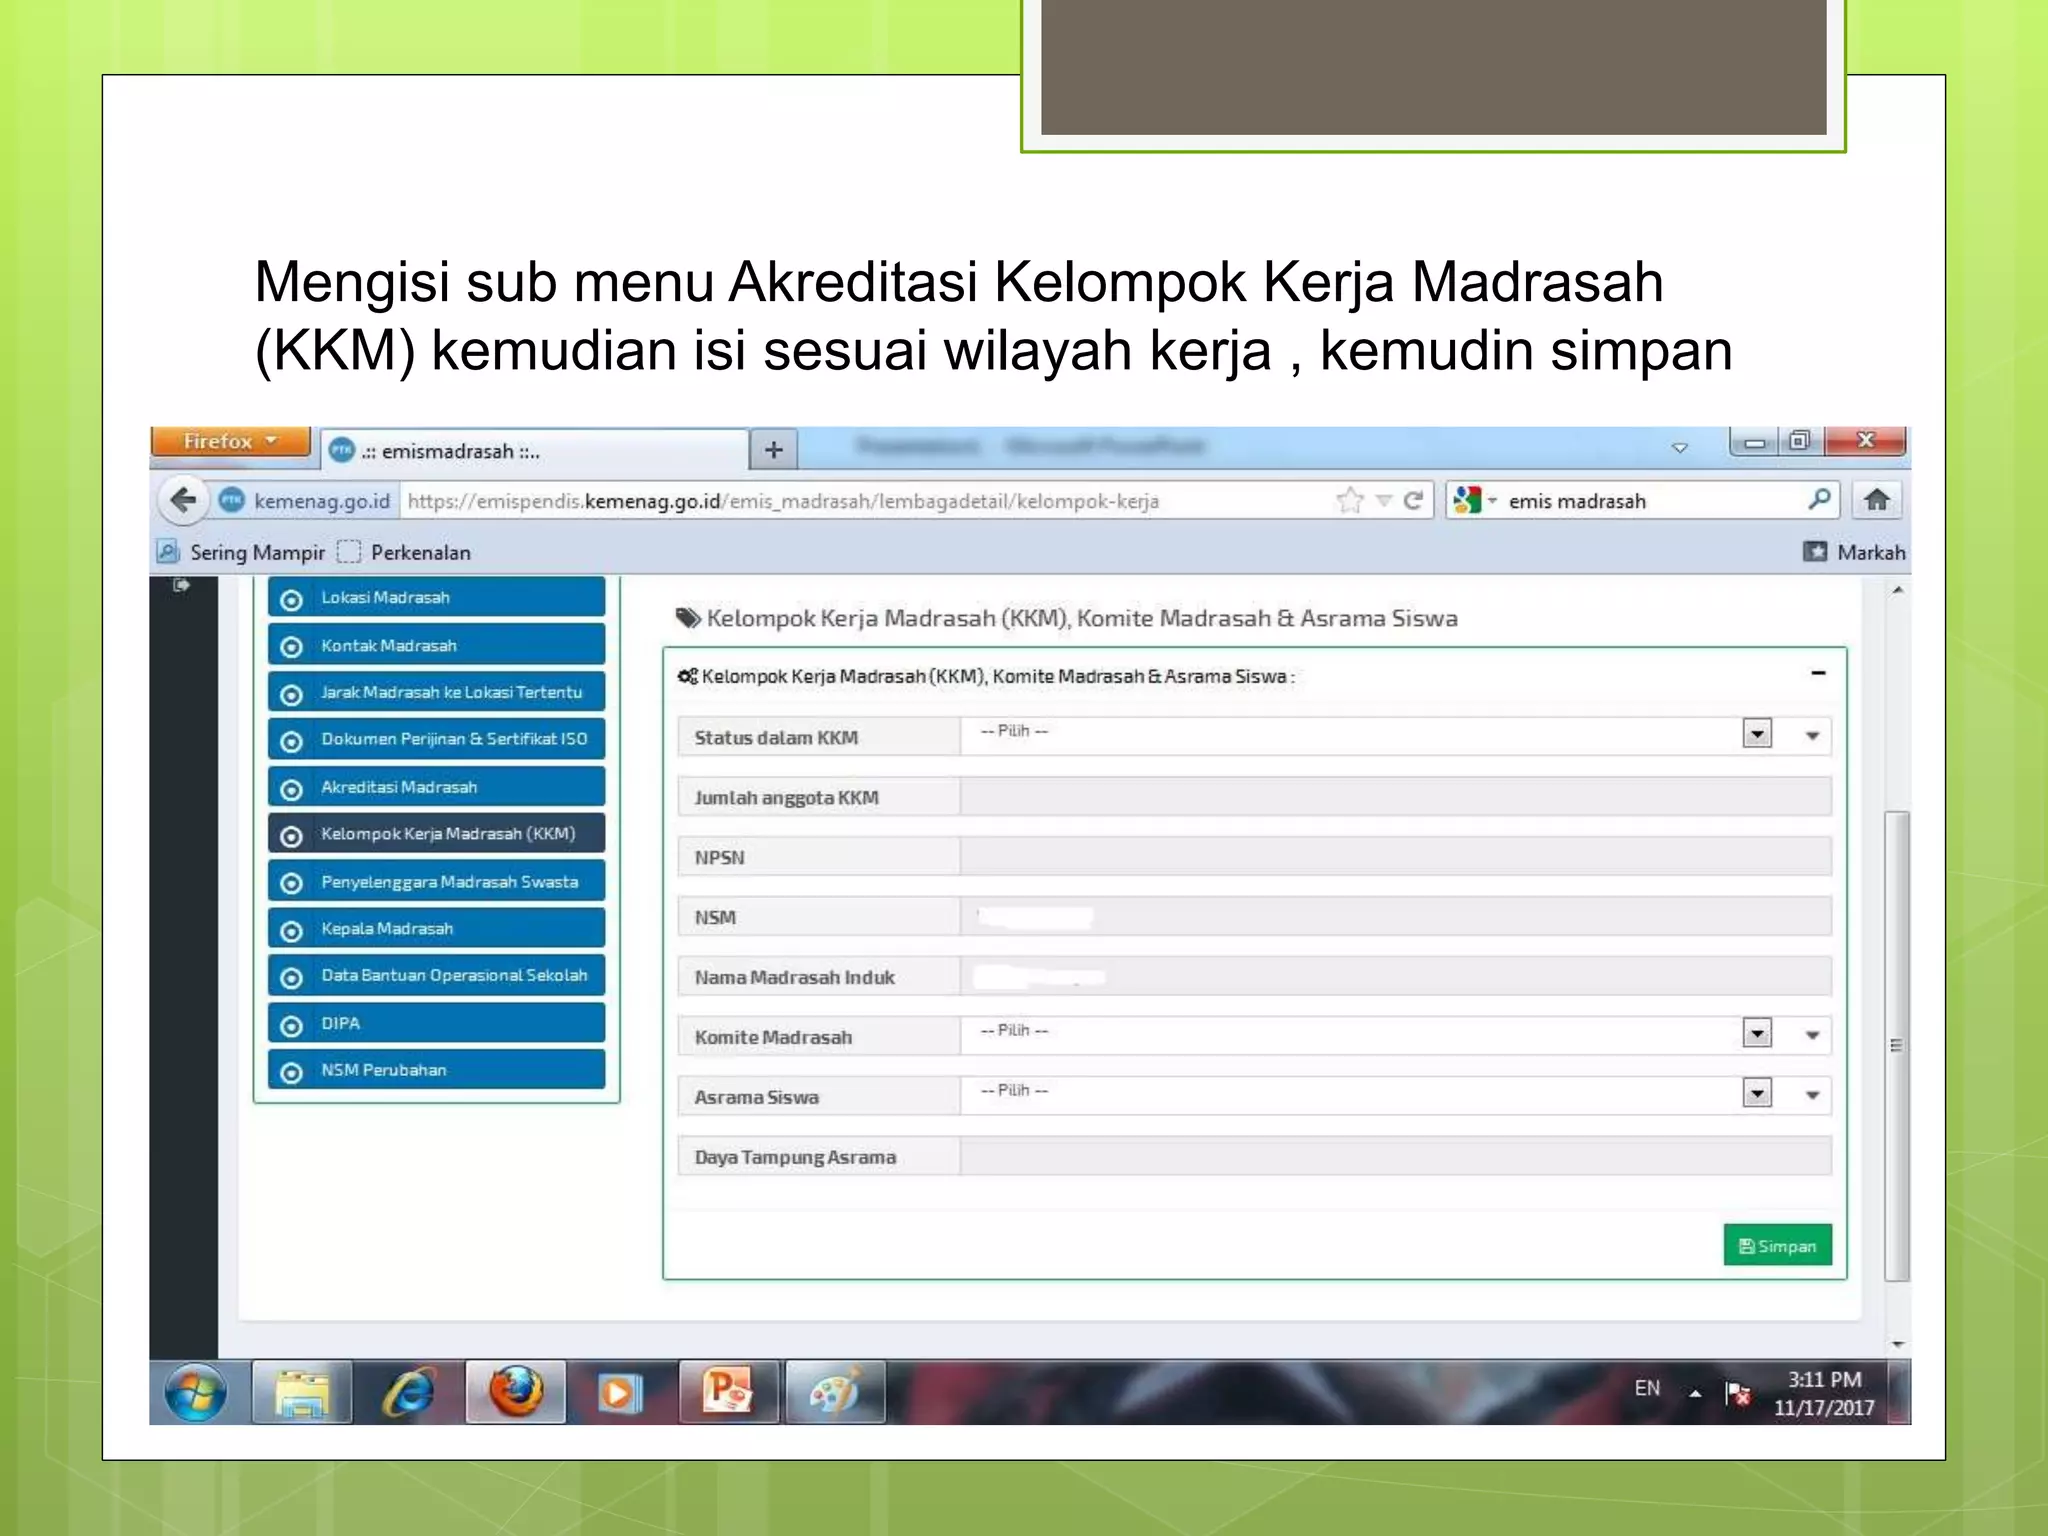Bookmark page with the star icon
The image size is (2048, 1536).
tap(1349, 500)
